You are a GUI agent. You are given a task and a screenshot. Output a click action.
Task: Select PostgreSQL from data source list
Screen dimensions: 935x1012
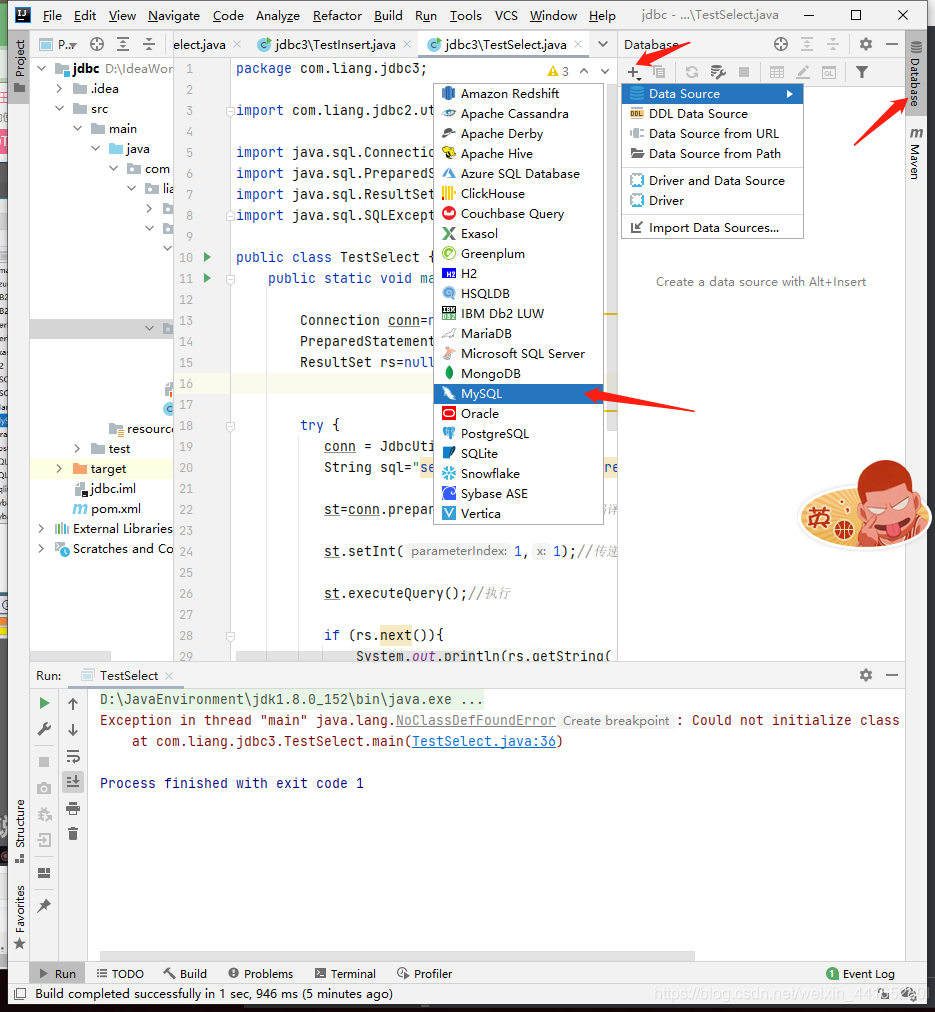point(518,434)
